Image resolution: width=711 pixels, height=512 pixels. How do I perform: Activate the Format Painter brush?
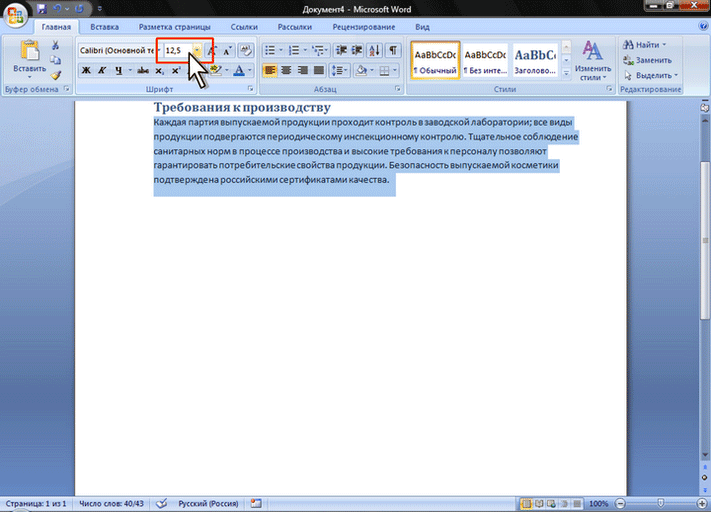point(55,75)
